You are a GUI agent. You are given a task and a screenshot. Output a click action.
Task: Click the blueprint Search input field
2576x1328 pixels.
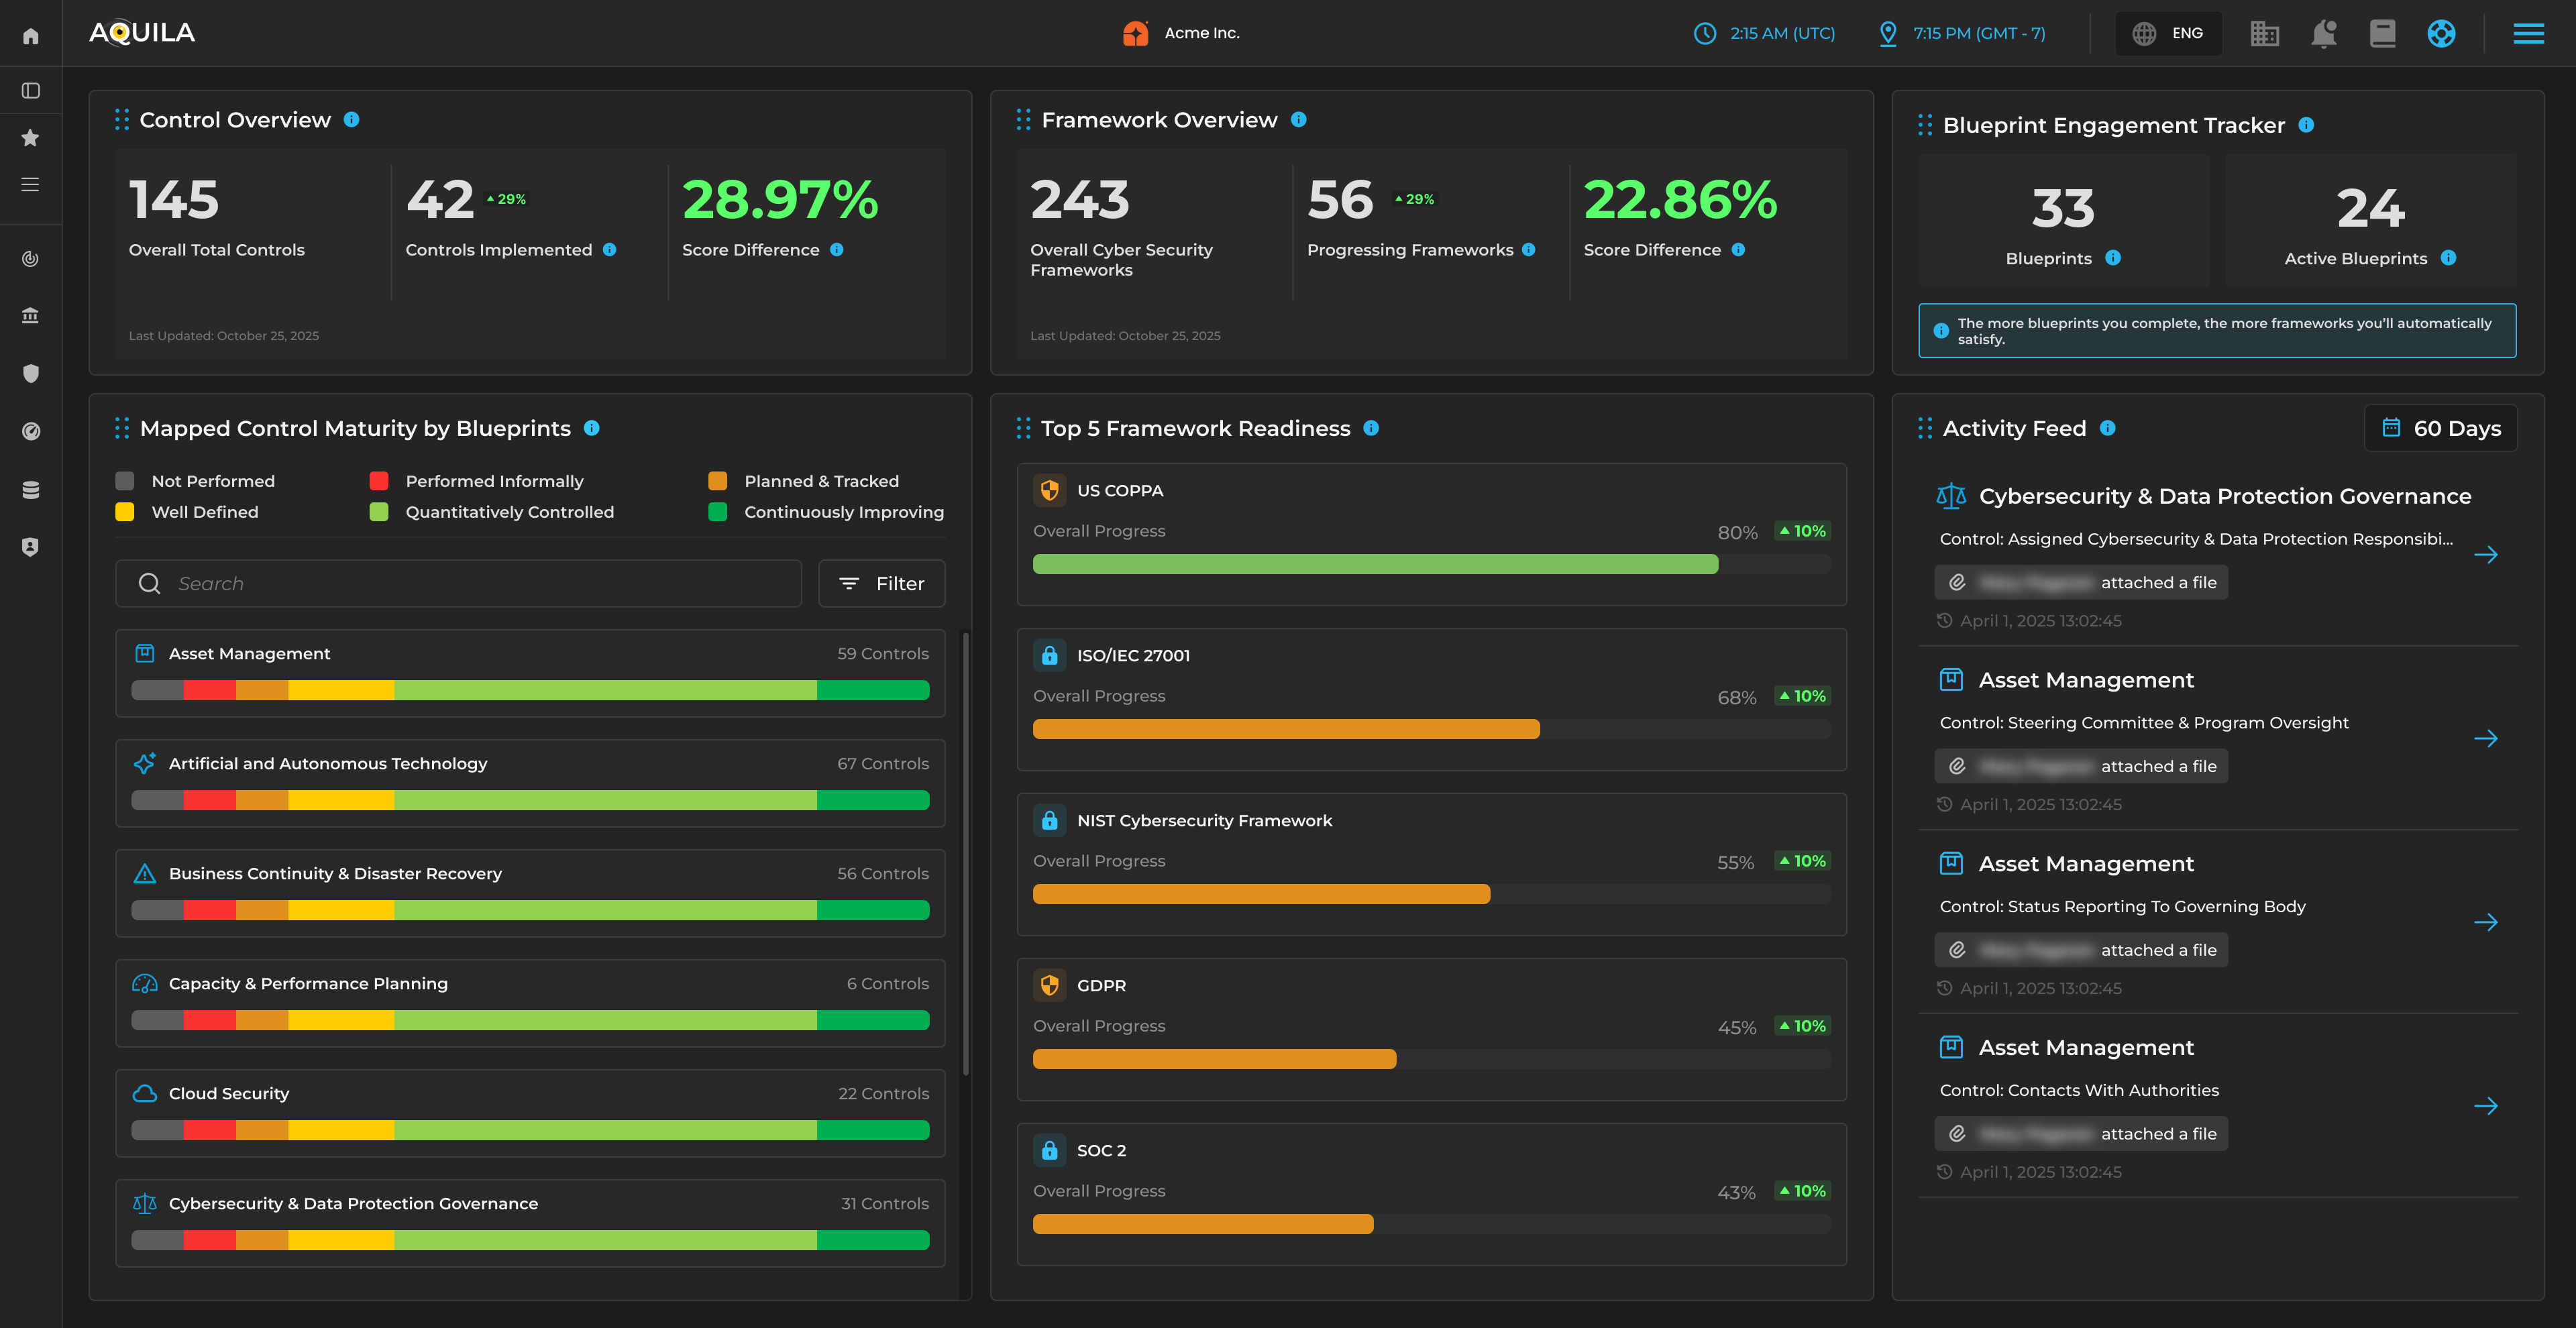(x=460, y=583)
